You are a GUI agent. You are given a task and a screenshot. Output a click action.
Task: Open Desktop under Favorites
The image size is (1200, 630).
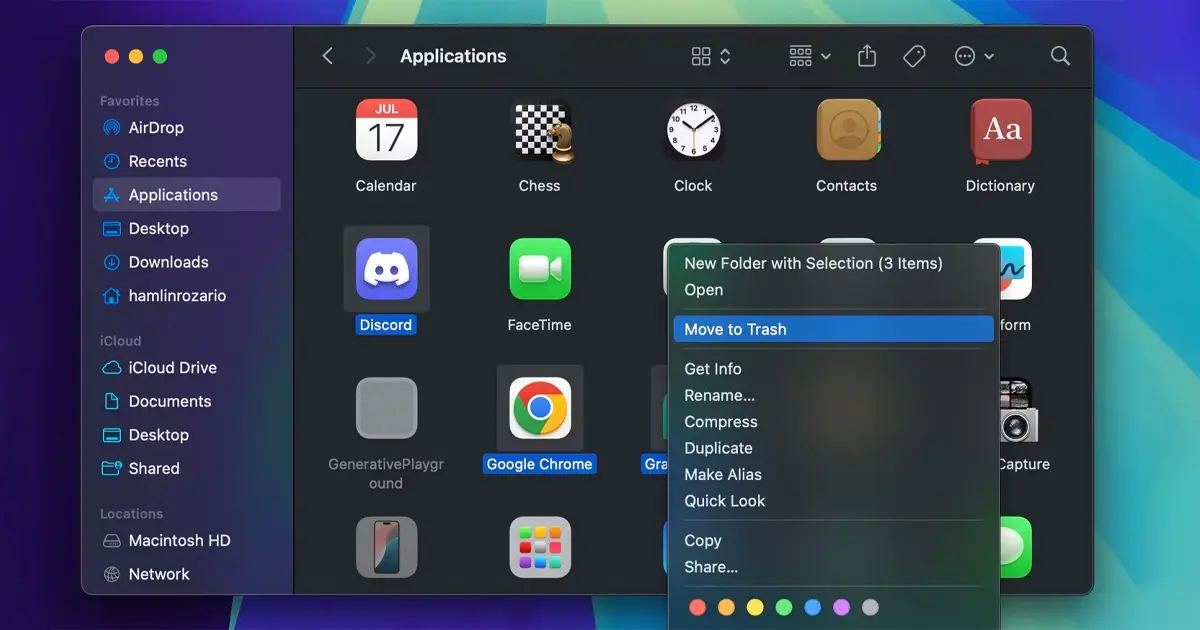(x=187, y=228)
